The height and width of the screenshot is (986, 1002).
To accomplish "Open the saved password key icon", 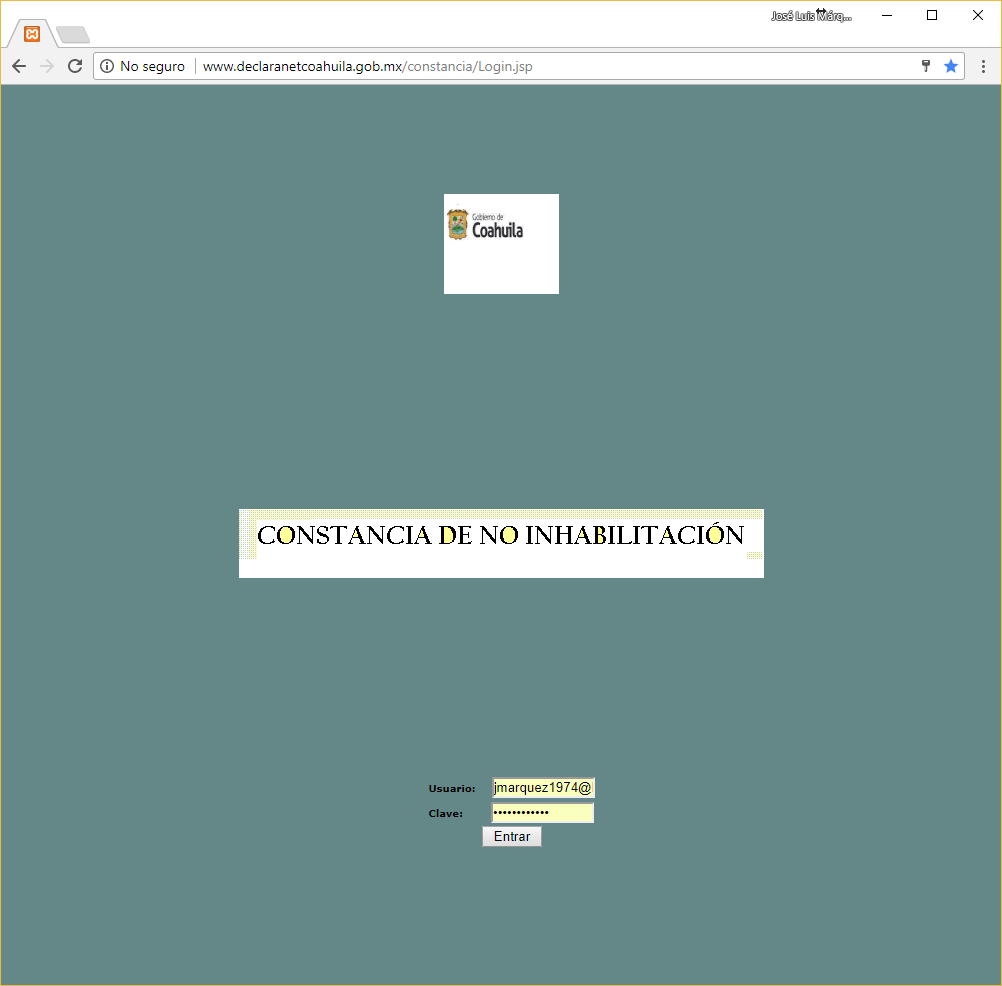I will coord(926,66).
